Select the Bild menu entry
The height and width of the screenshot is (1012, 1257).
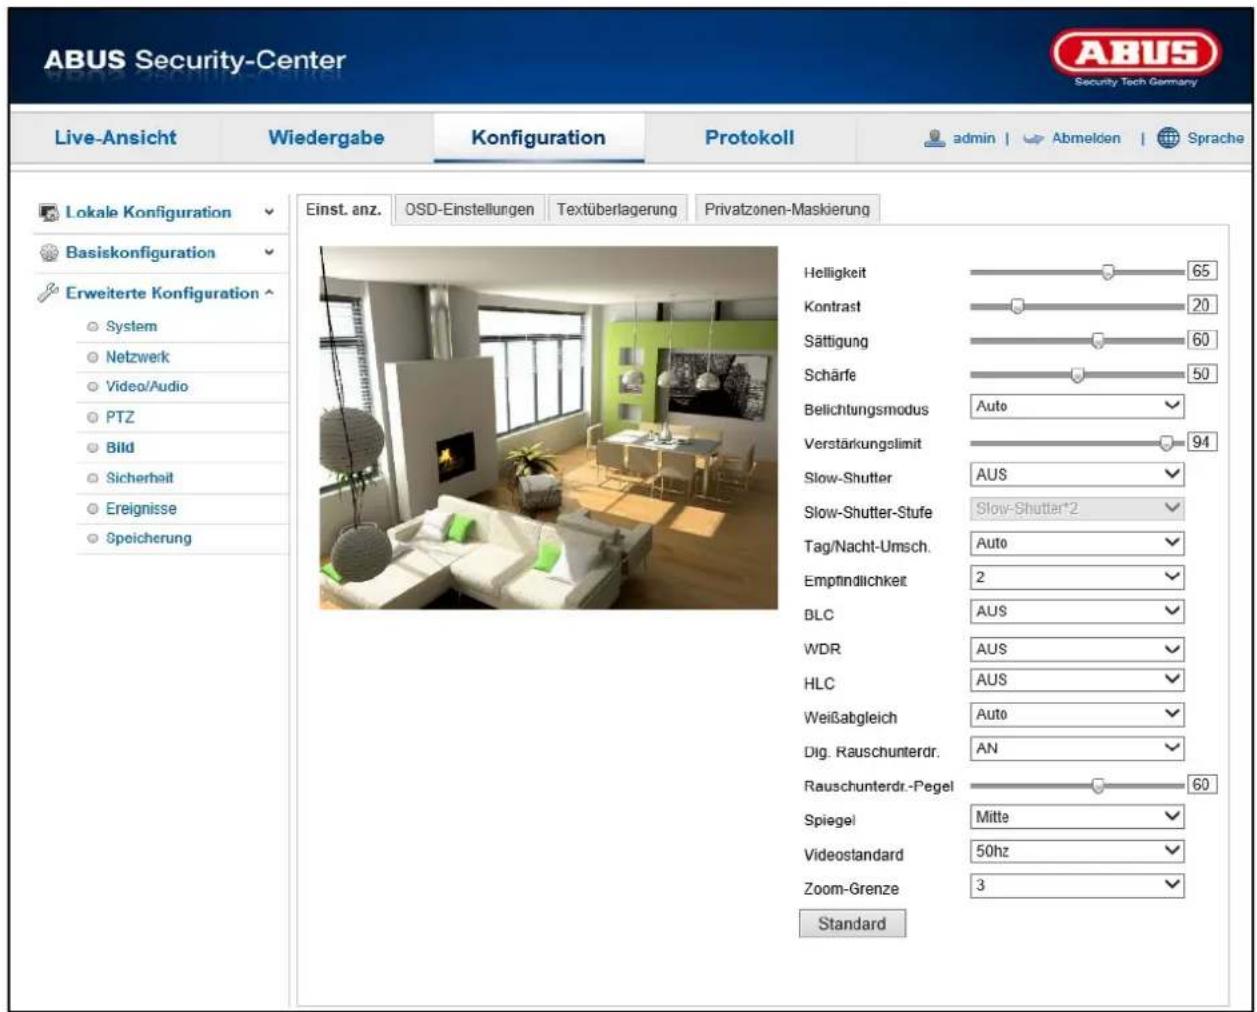[x=120, y=448]
